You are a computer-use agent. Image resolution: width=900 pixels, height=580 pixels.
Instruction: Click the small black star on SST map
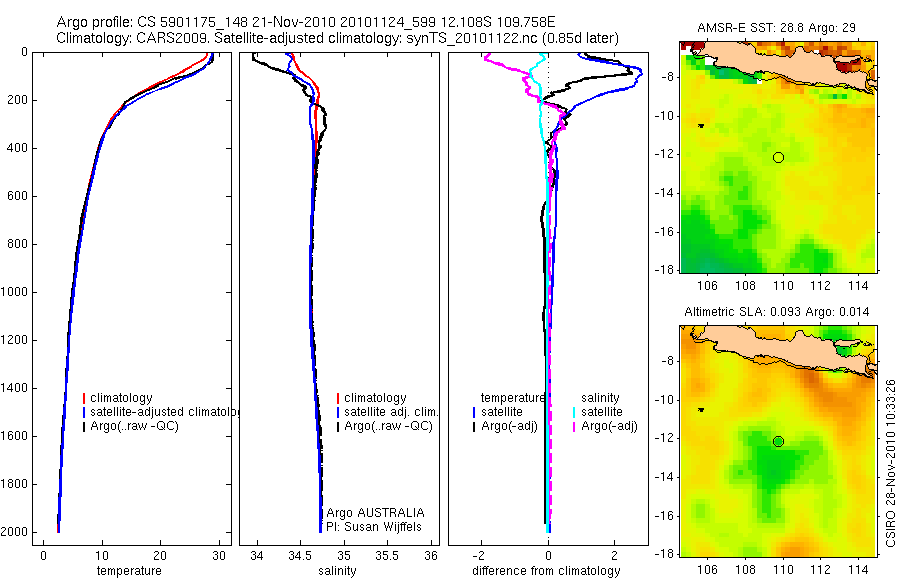(x=701, y=125)
